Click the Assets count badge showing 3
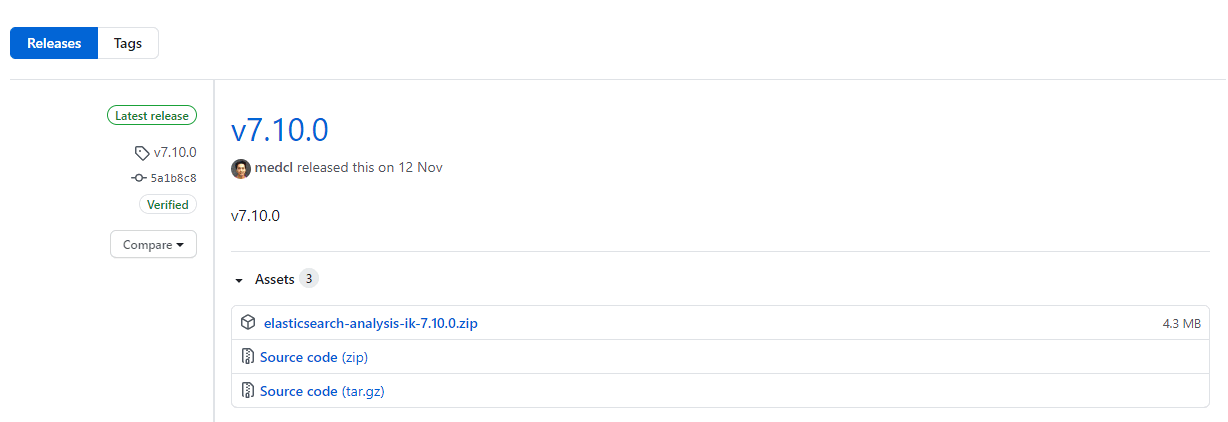The height and width of the screenshot is (422, 1228). click(x=309, y=279)
